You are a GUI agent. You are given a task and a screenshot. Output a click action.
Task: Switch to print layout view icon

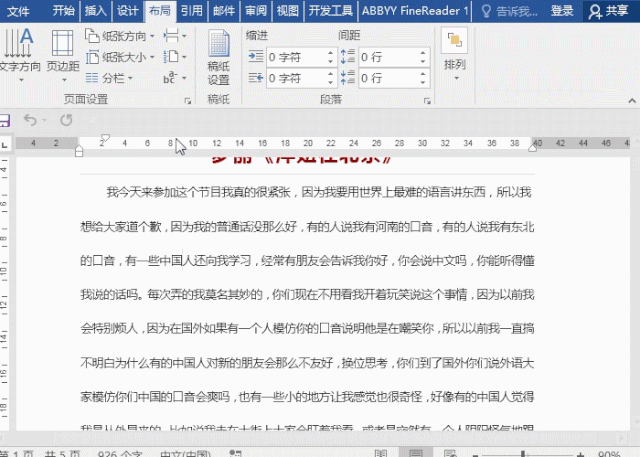point(416,453)
